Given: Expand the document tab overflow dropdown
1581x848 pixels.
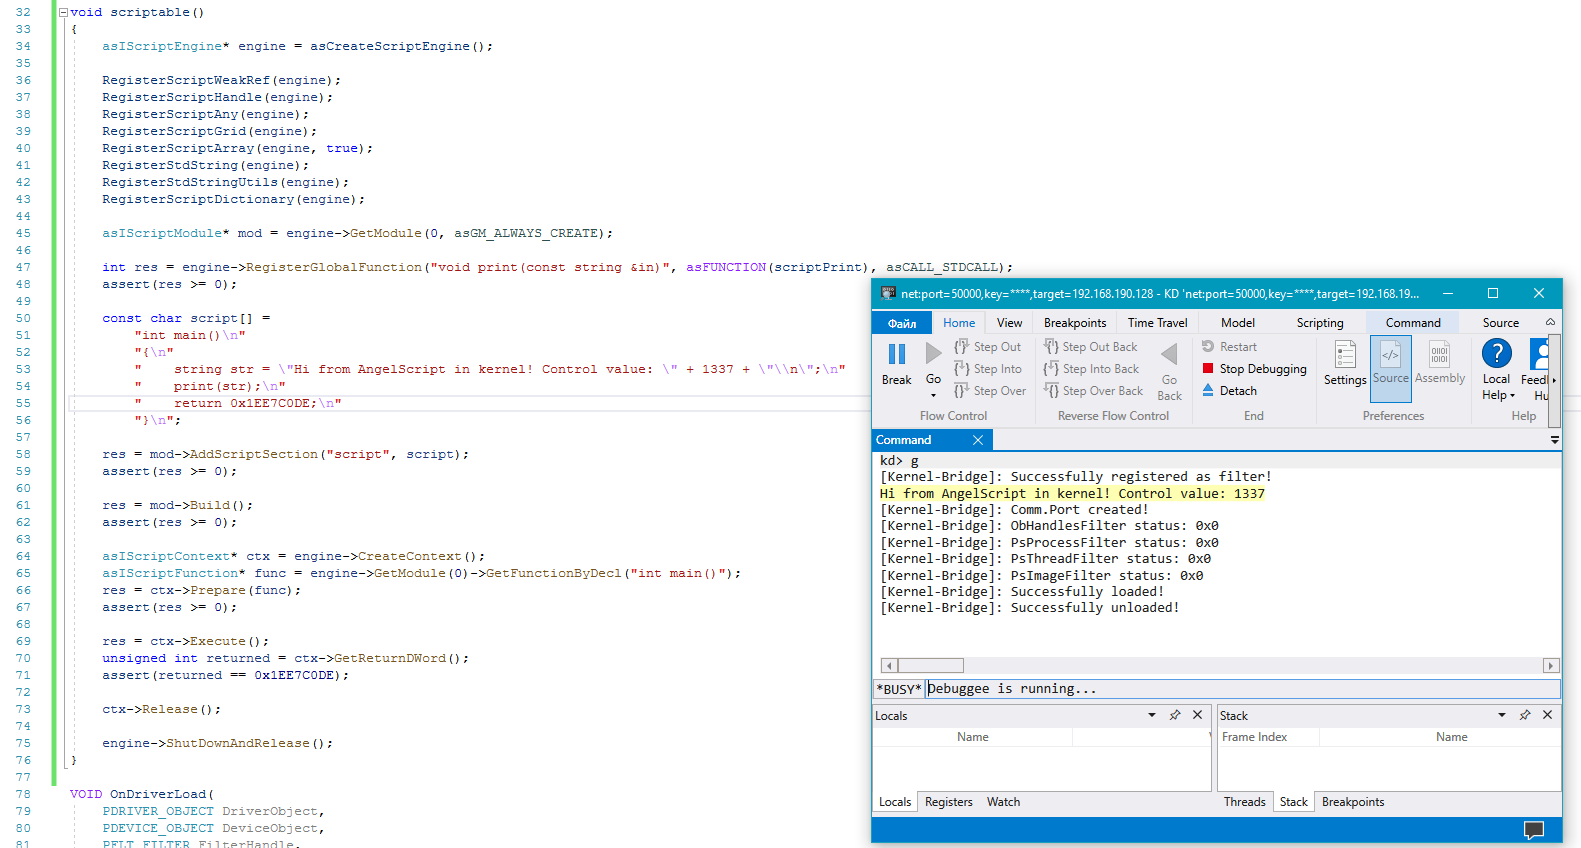Looking at the screenshot, I should [1554, 440].
